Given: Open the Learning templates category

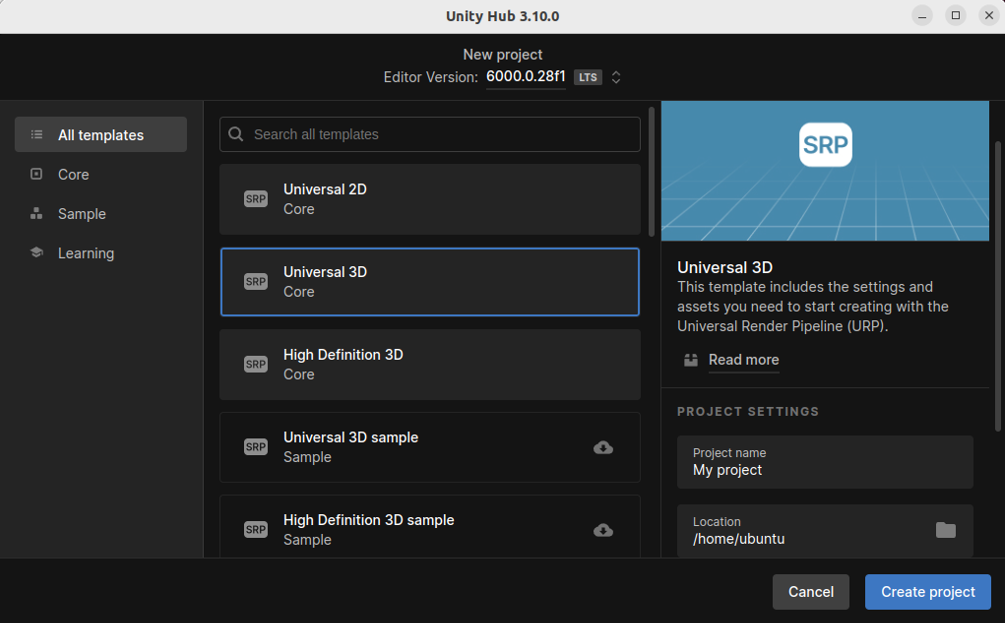Looking at the screenshot, I should [85, 253].
